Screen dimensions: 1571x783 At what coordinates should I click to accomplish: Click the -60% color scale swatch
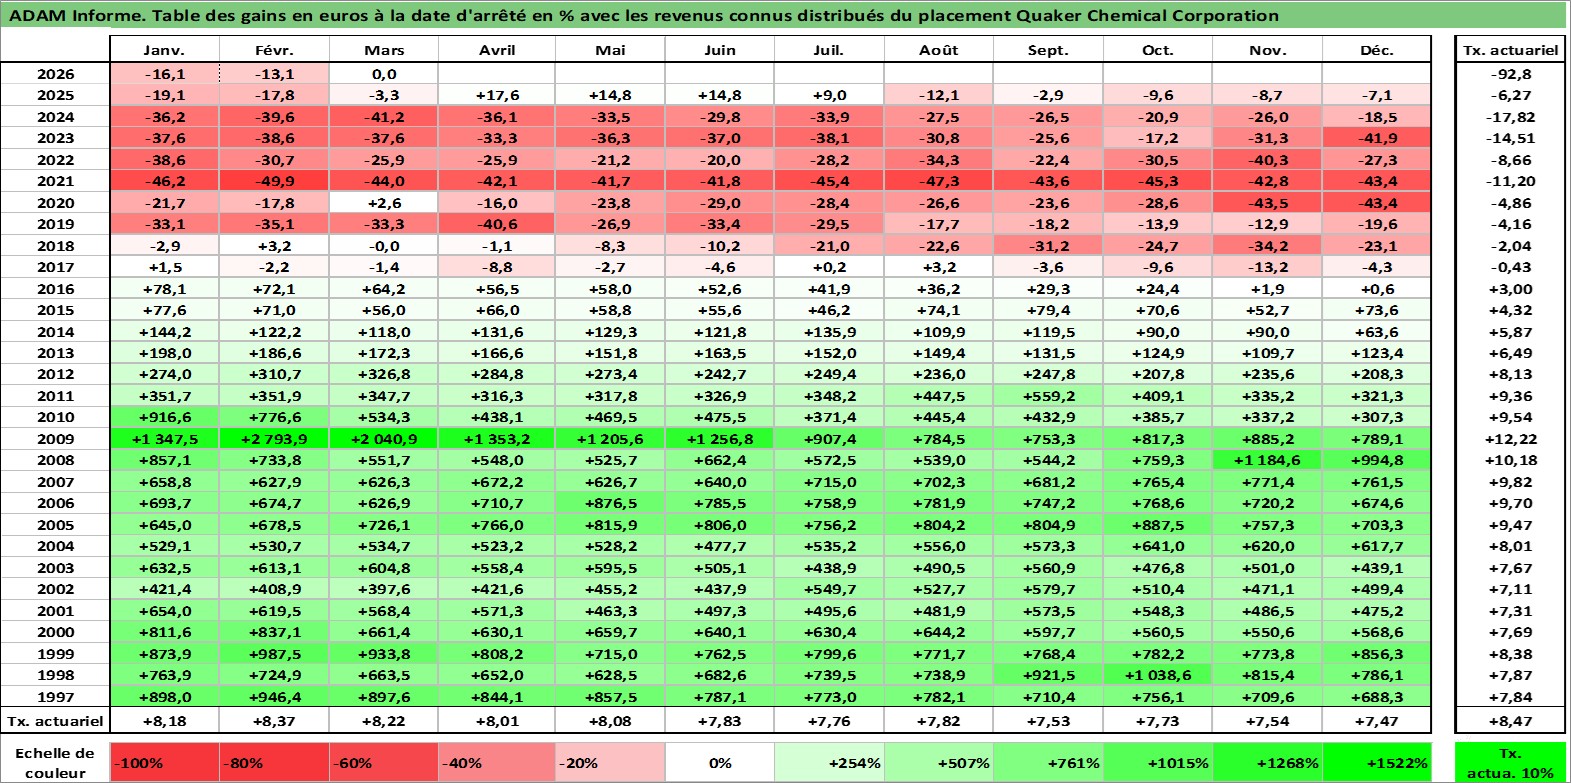click(x=384, y=762)
